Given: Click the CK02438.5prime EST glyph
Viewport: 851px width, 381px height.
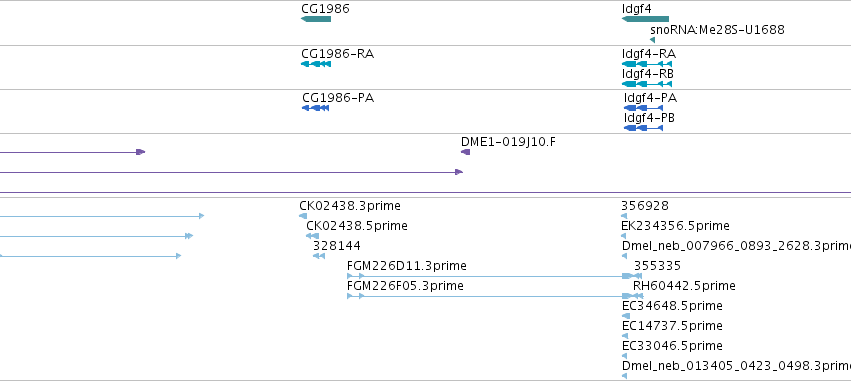Looking at the screenshot, I should (x=312, y=236).
